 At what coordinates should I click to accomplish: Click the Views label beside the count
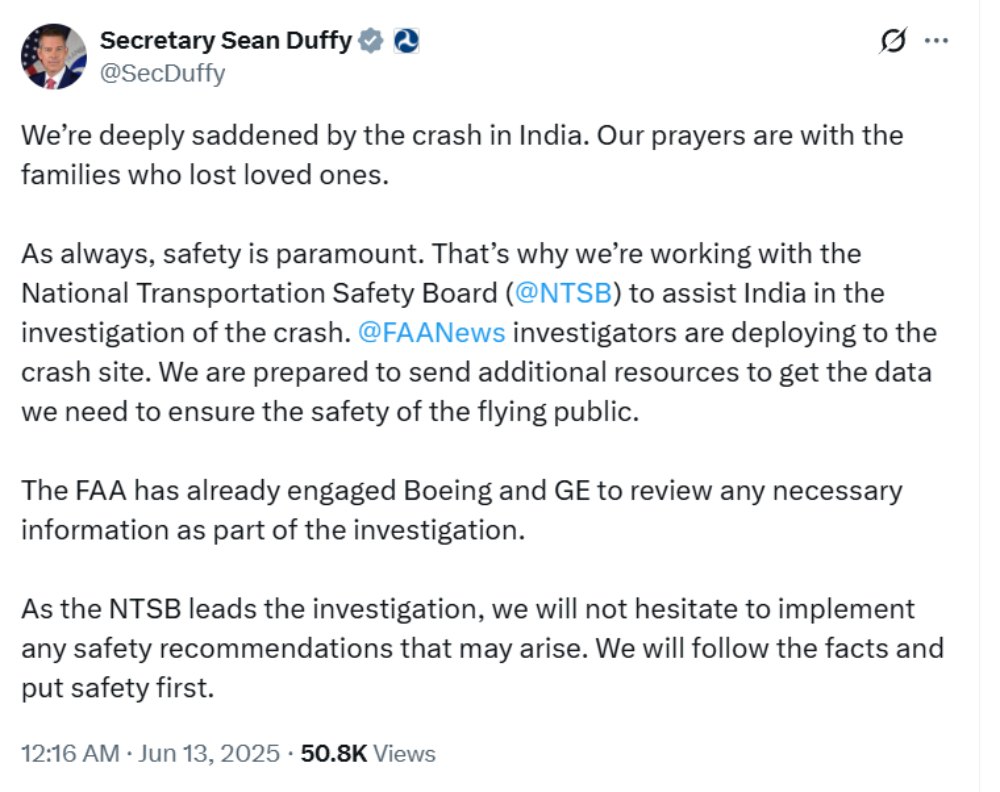(x=406, y=753)
